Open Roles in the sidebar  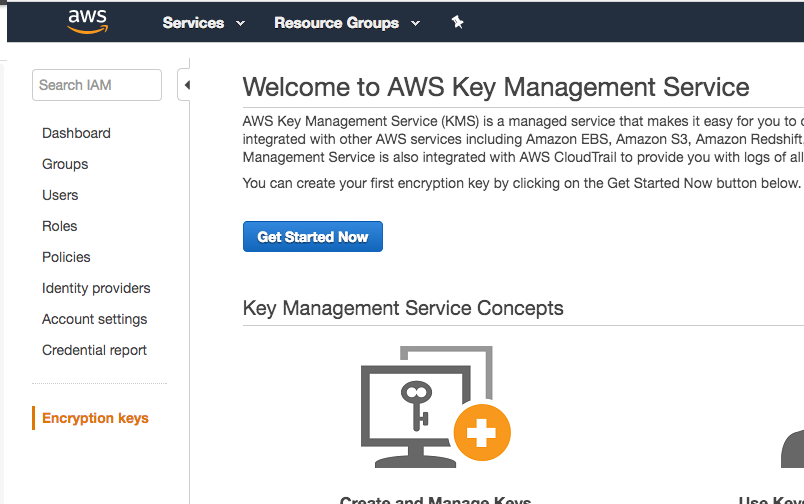pyautogui.click(x=59, y=226)
